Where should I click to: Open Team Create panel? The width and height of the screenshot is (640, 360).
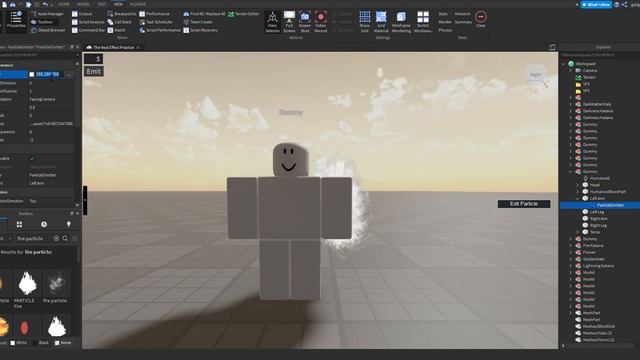click(198, 22)
